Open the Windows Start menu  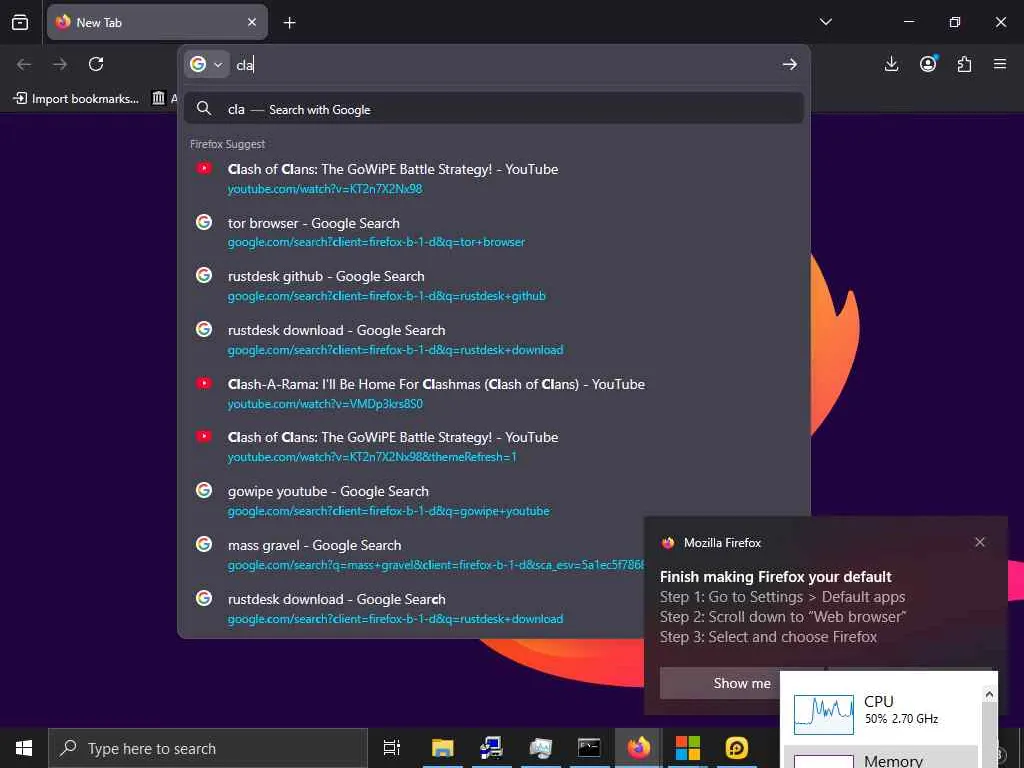click(x=24, y=748)
